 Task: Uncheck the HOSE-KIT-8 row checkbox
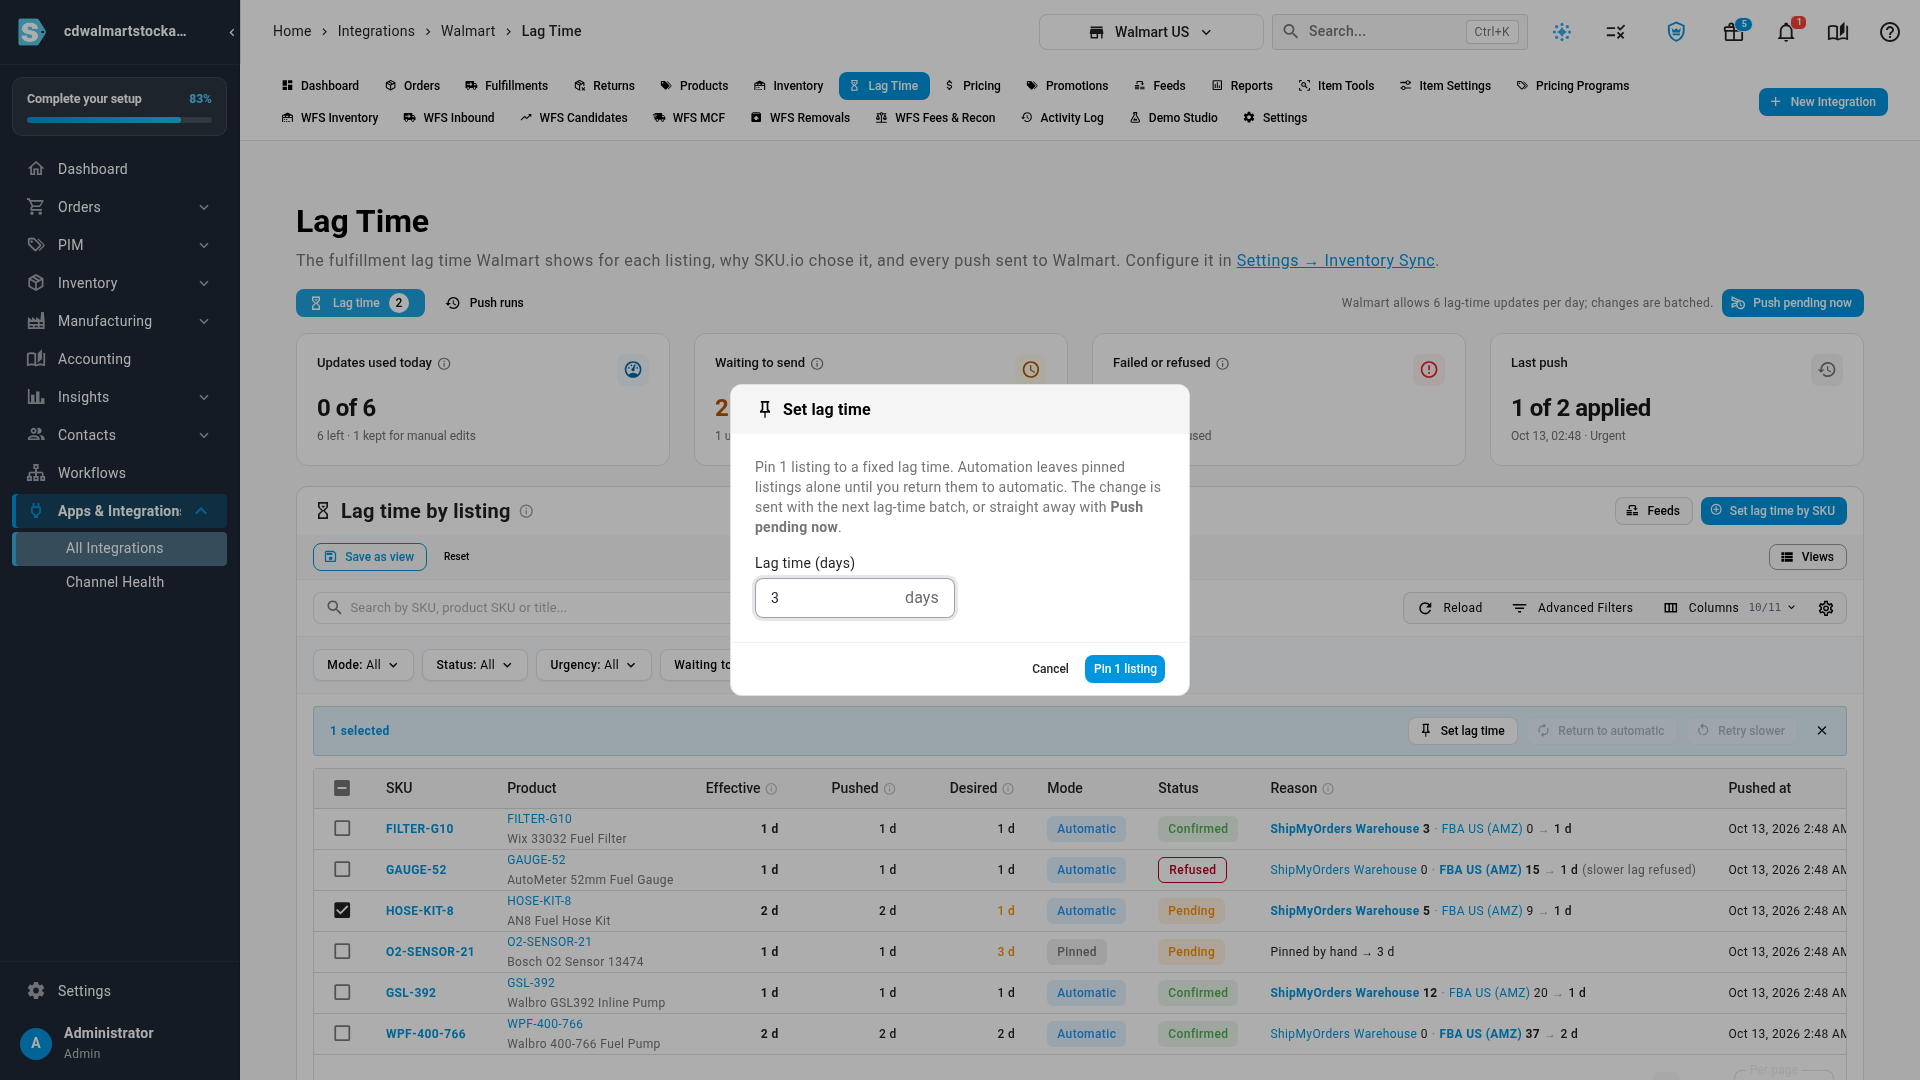[x=342, y=911]
